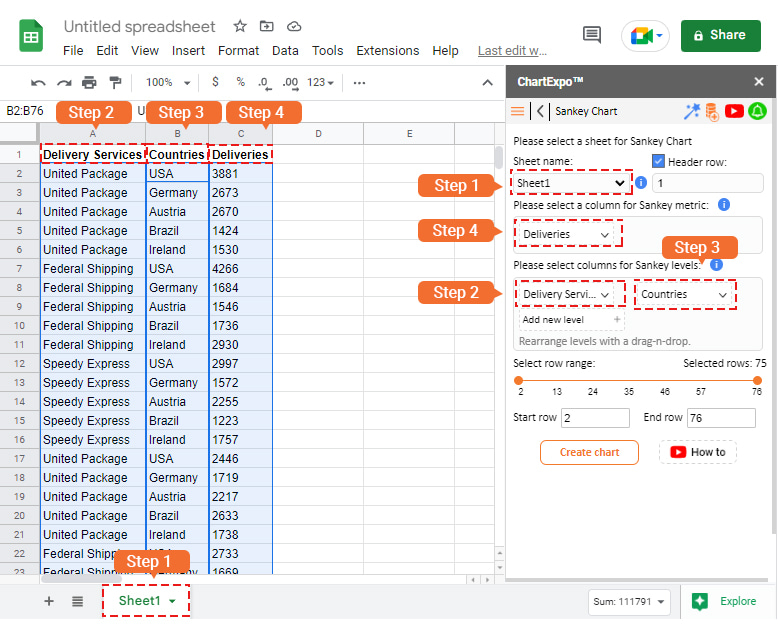Click the spreadsheet vertical scrollbar thumb
This screenshot has width=778, height=636.
coord(499,157)
